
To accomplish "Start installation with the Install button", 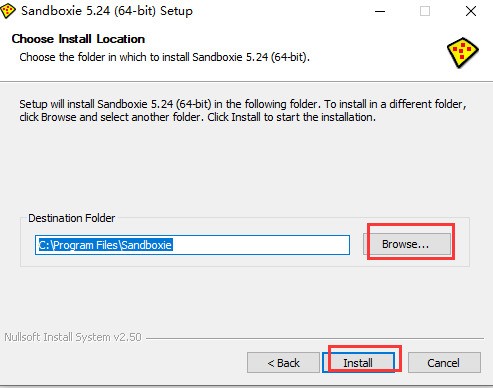I will tap(358, 363).
